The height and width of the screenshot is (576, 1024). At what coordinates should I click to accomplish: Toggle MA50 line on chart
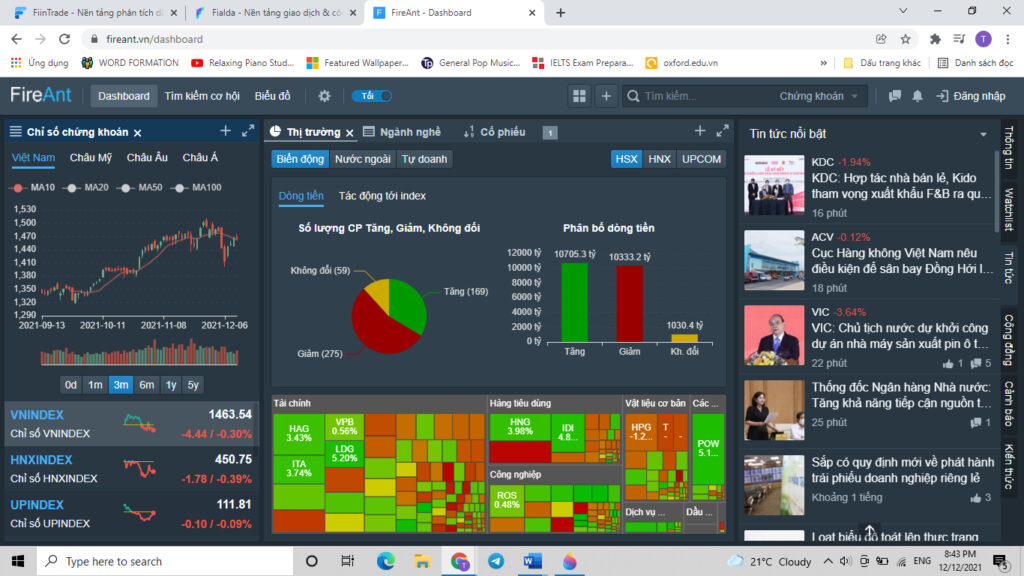click(140, 187)
